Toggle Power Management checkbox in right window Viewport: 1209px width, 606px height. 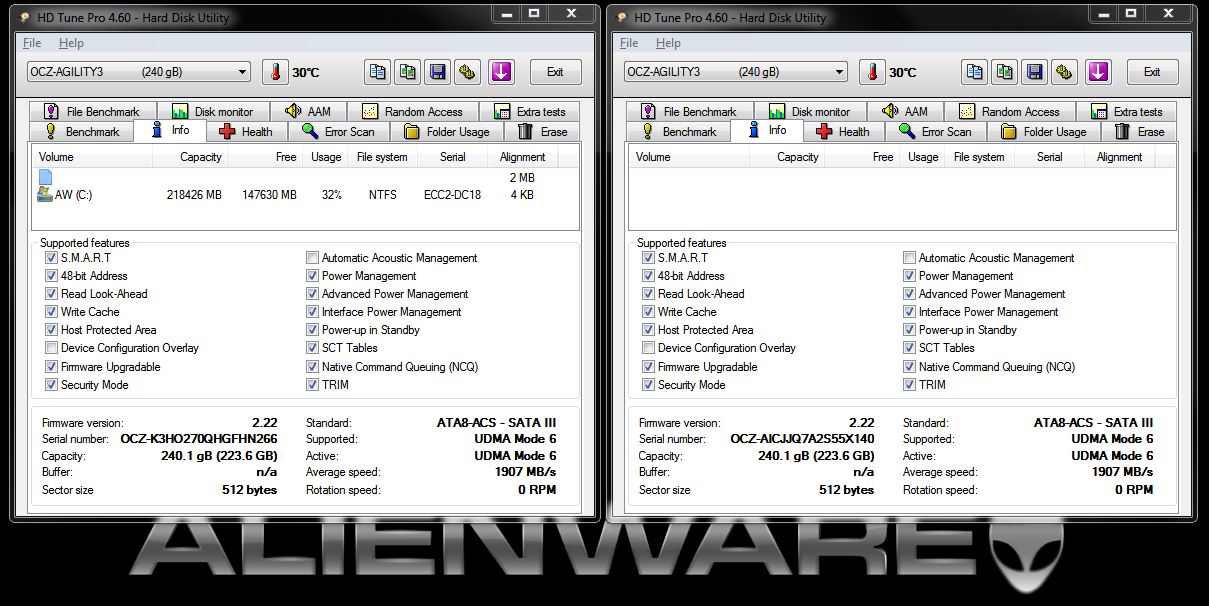pos(909,276)
